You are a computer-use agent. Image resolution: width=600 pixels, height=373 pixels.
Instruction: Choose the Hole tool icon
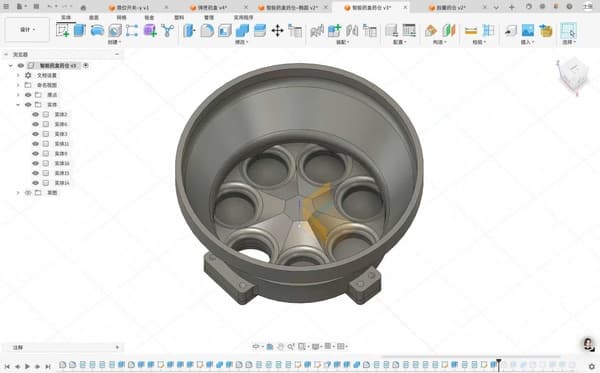115,30
